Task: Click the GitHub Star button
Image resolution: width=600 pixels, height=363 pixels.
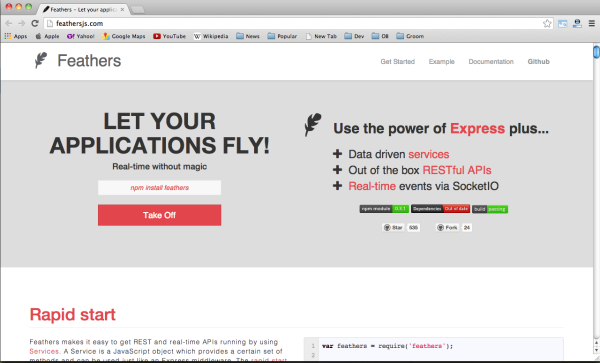Action: coord(393,228)
